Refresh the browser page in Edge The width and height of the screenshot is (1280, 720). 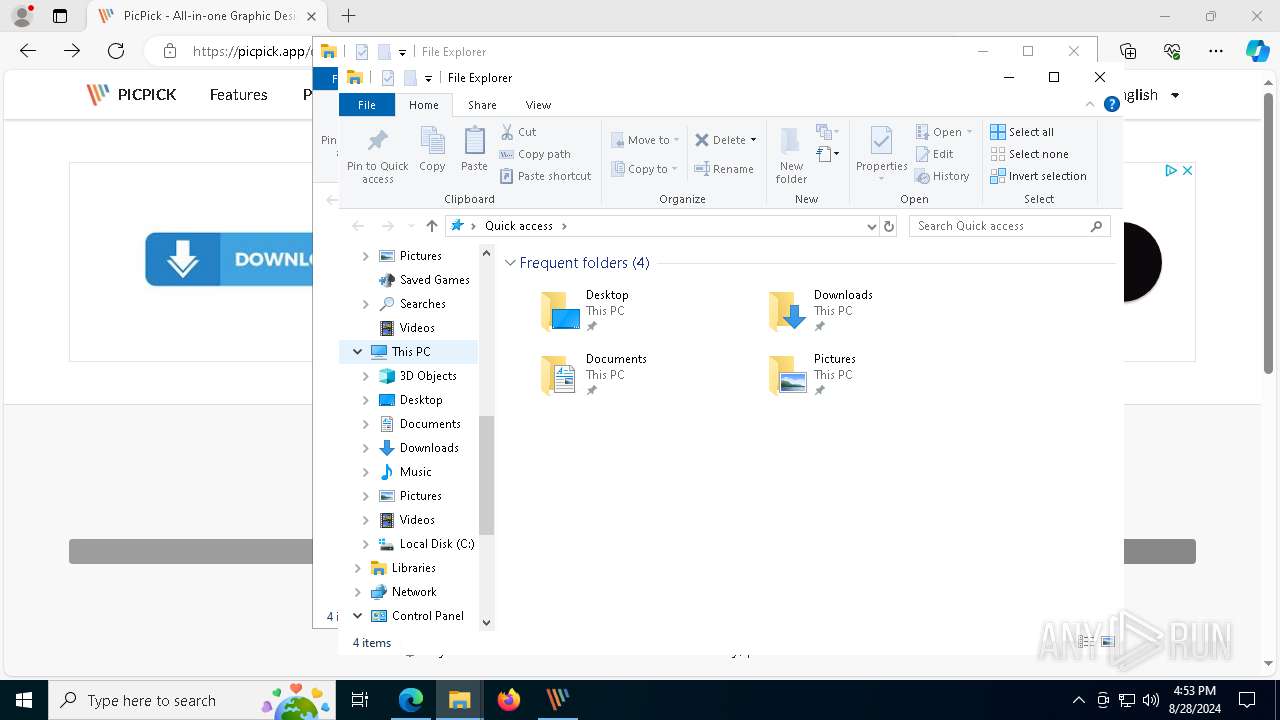point(116,51)
